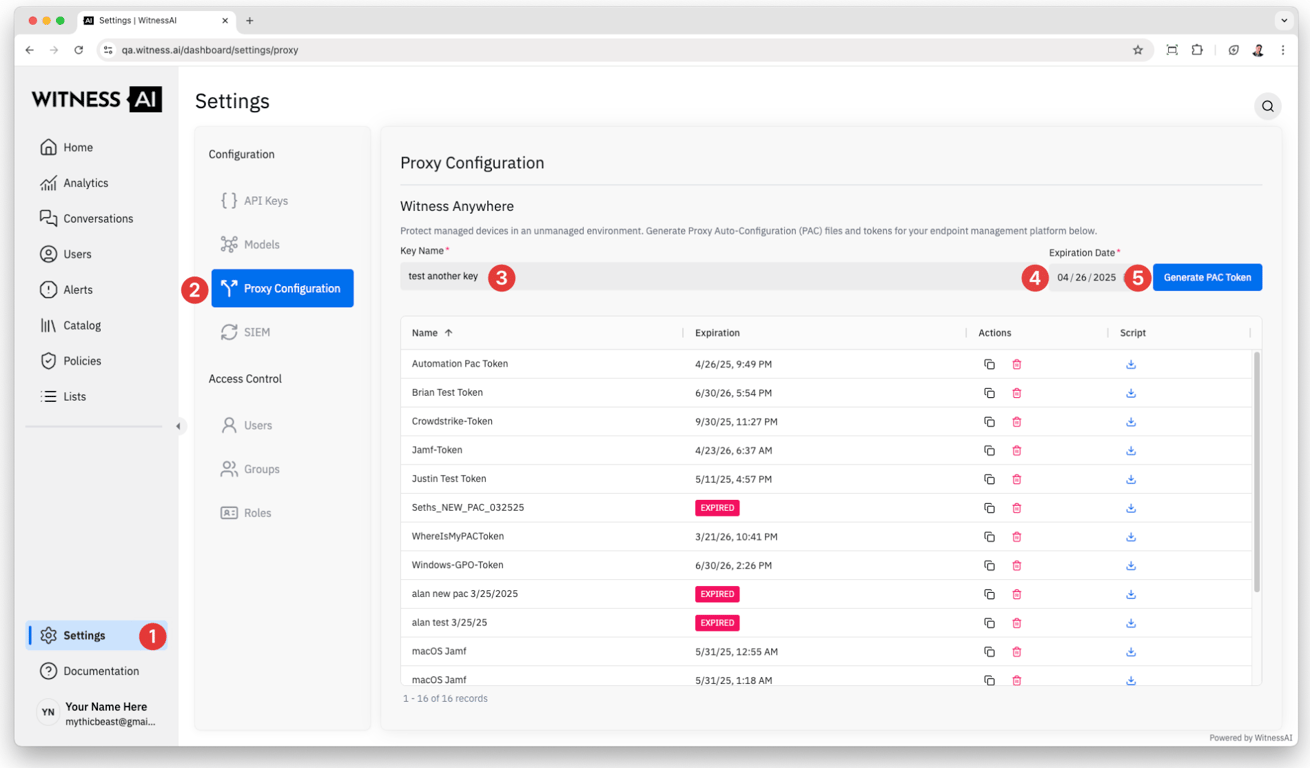Copy the Automation Pac Token

989,364
